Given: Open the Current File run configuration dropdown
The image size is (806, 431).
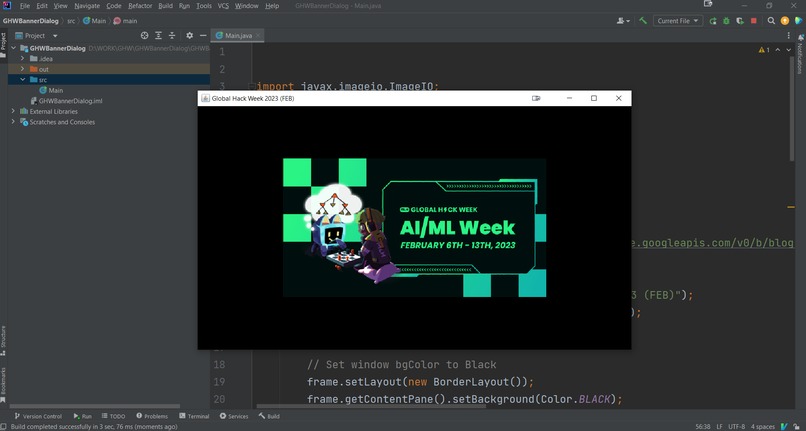Looking at the screenshot, I should (678, 21).
